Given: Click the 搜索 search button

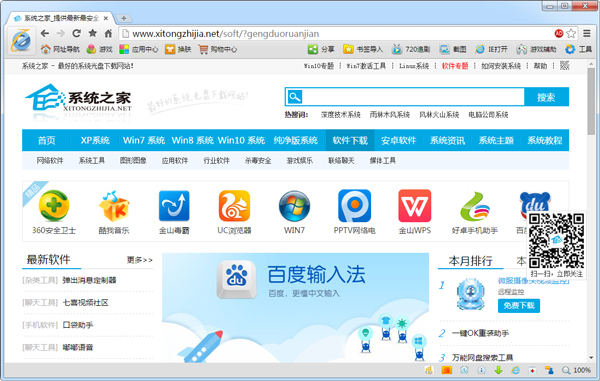Looking at the screenshot, I should [x=546, y=97].
